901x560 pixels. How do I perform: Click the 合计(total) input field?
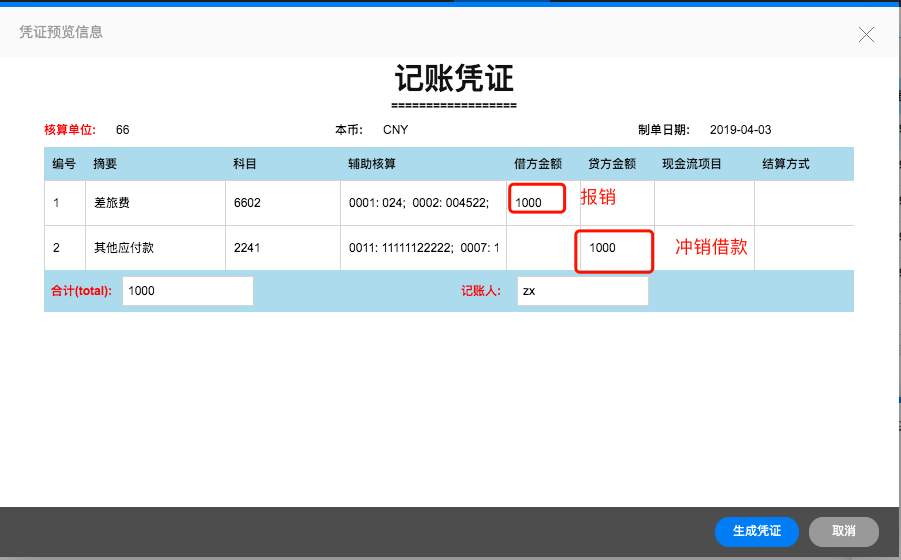click(188, 291)
